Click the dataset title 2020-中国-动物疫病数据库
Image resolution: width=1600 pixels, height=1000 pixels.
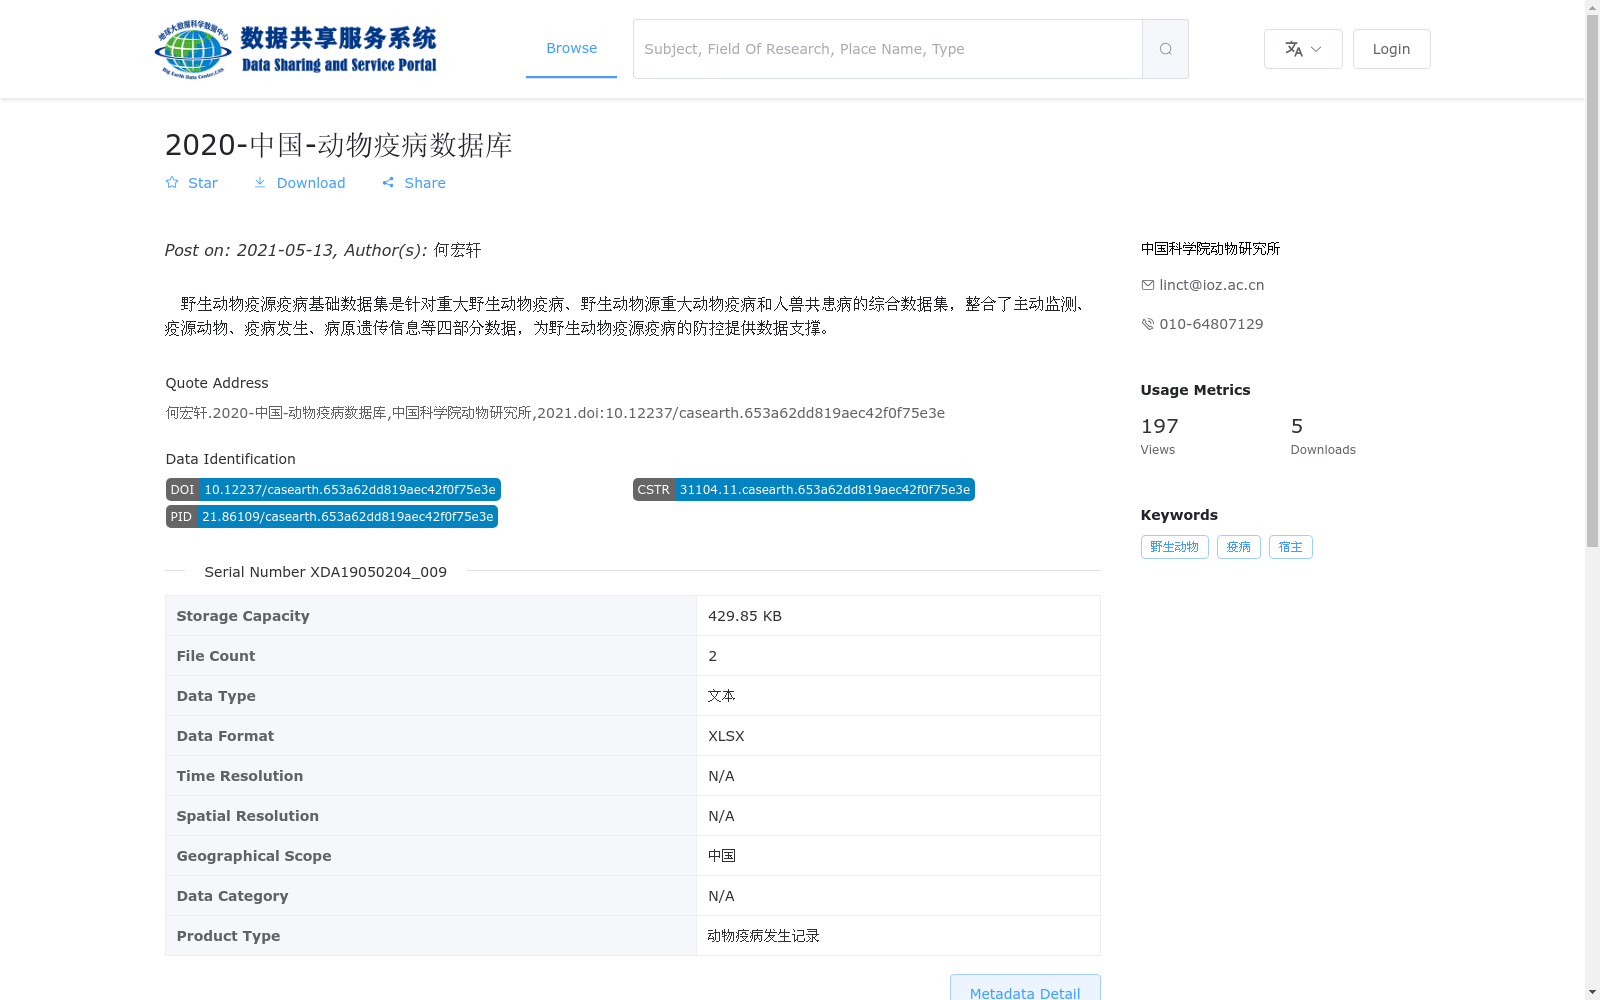pyautogui.click(x=339, y=145)
